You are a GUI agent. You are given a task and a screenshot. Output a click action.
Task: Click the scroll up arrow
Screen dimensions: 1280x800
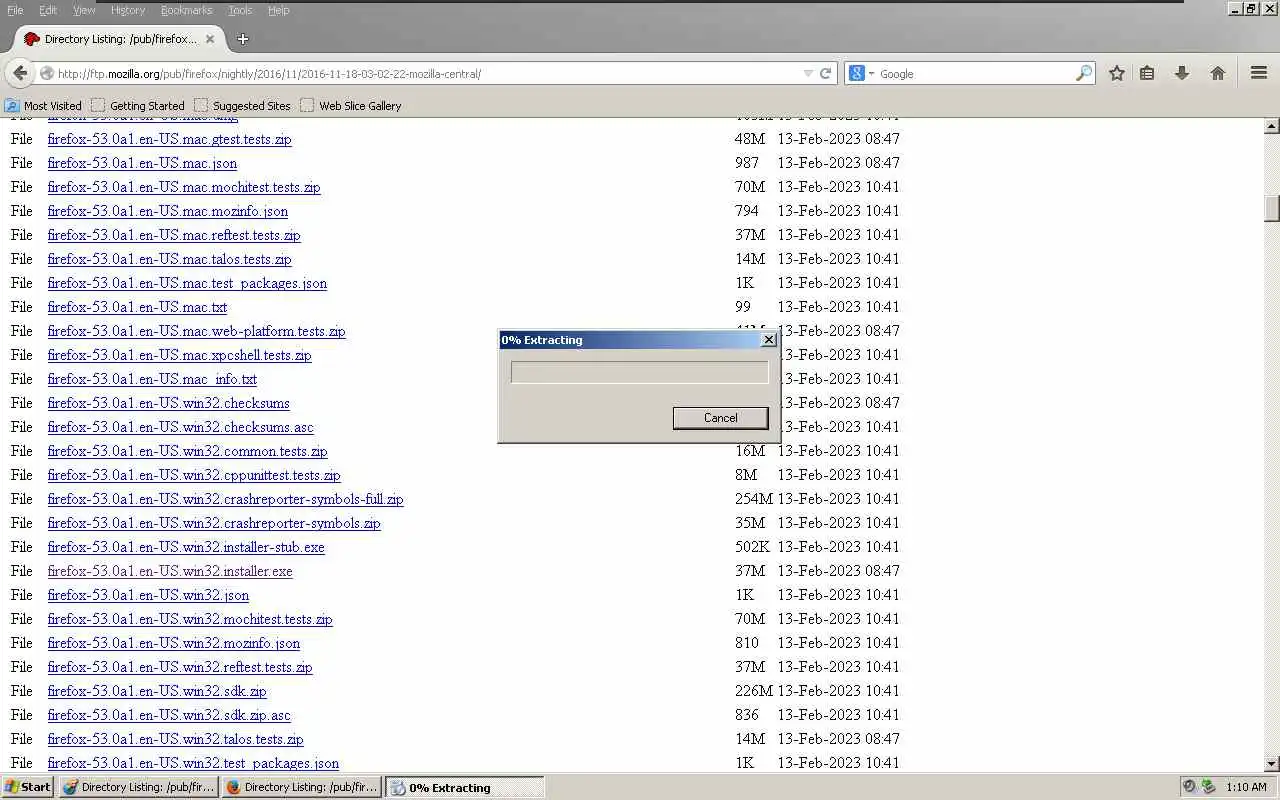pos(1272,126)
